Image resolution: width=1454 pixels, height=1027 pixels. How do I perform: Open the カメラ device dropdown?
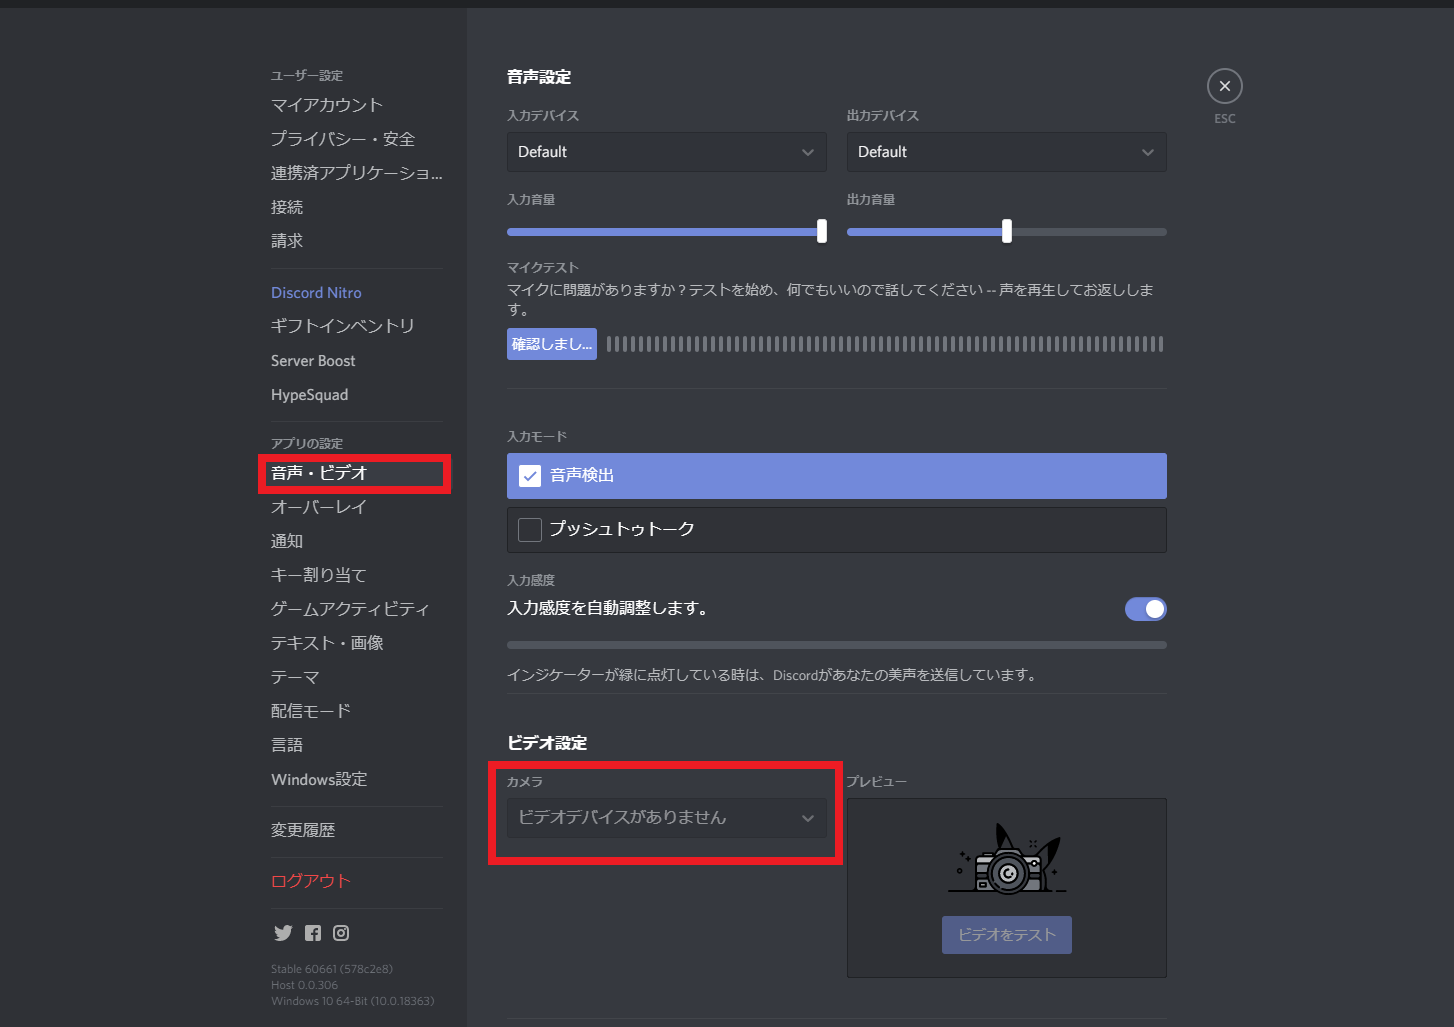667,818
